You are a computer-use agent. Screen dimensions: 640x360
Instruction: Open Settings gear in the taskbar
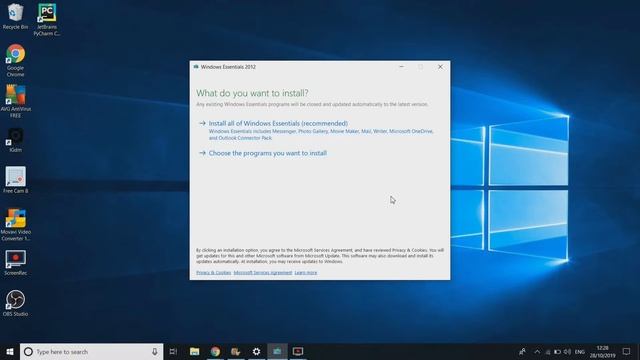pyautogui.click(x=256, y=351)
